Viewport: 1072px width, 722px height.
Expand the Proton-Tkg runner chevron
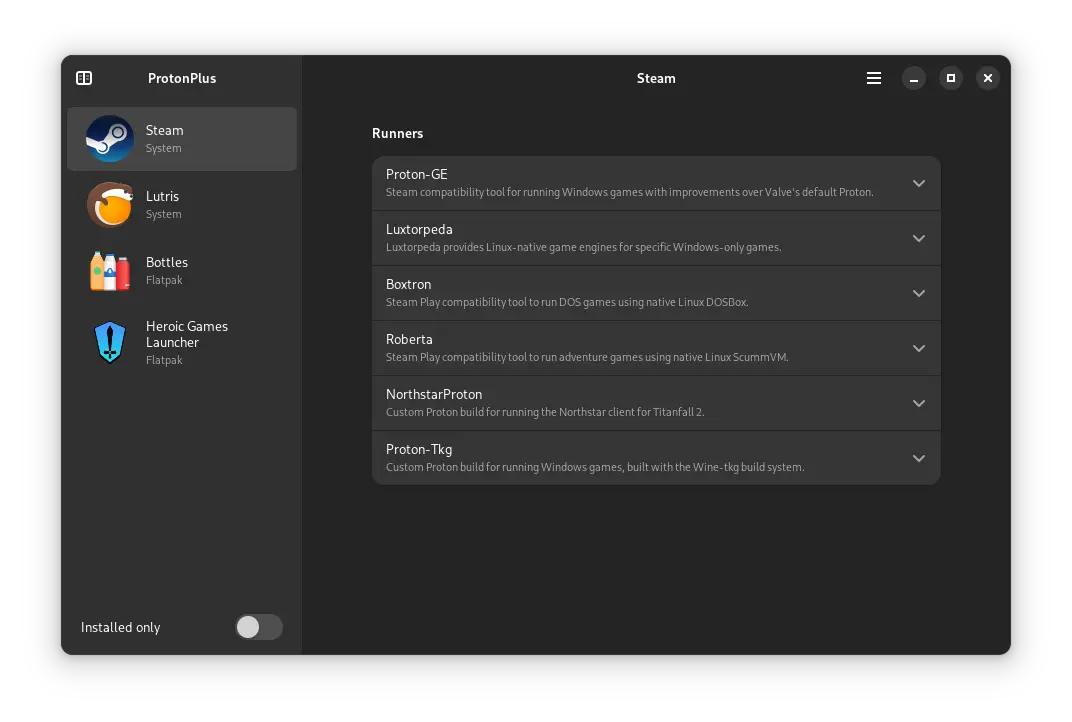919,458
